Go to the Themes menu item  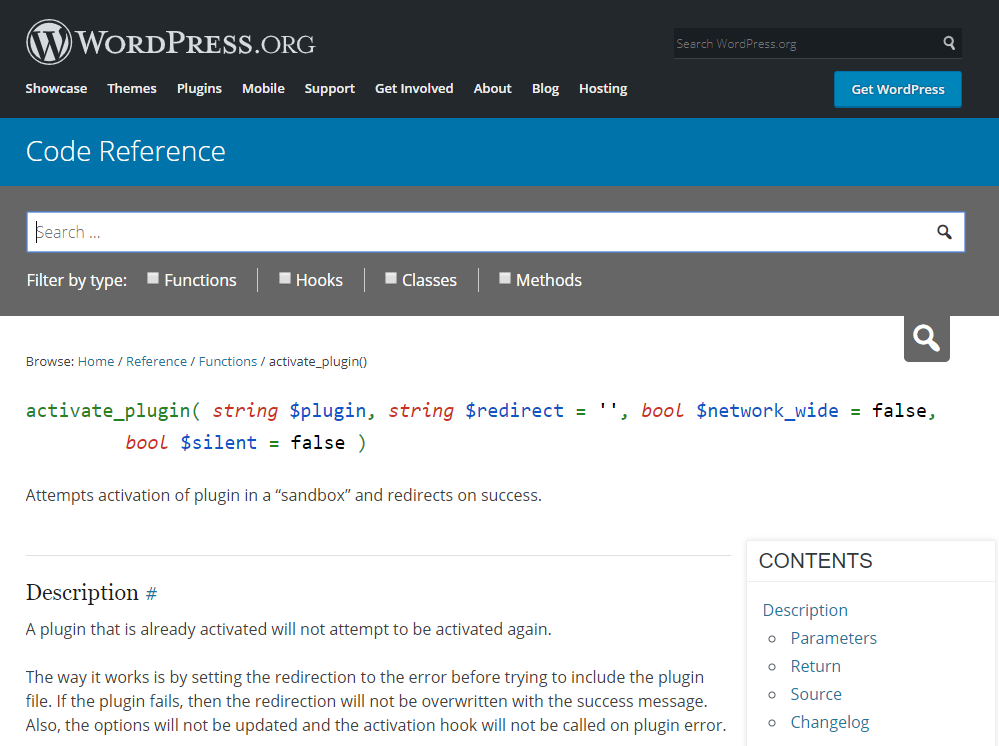[x=132, y=89]
